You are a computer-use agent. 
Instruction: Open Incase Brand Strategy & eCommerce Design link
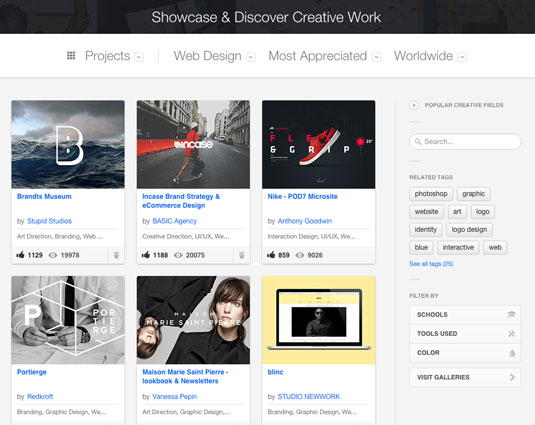[x=181, y=201]
